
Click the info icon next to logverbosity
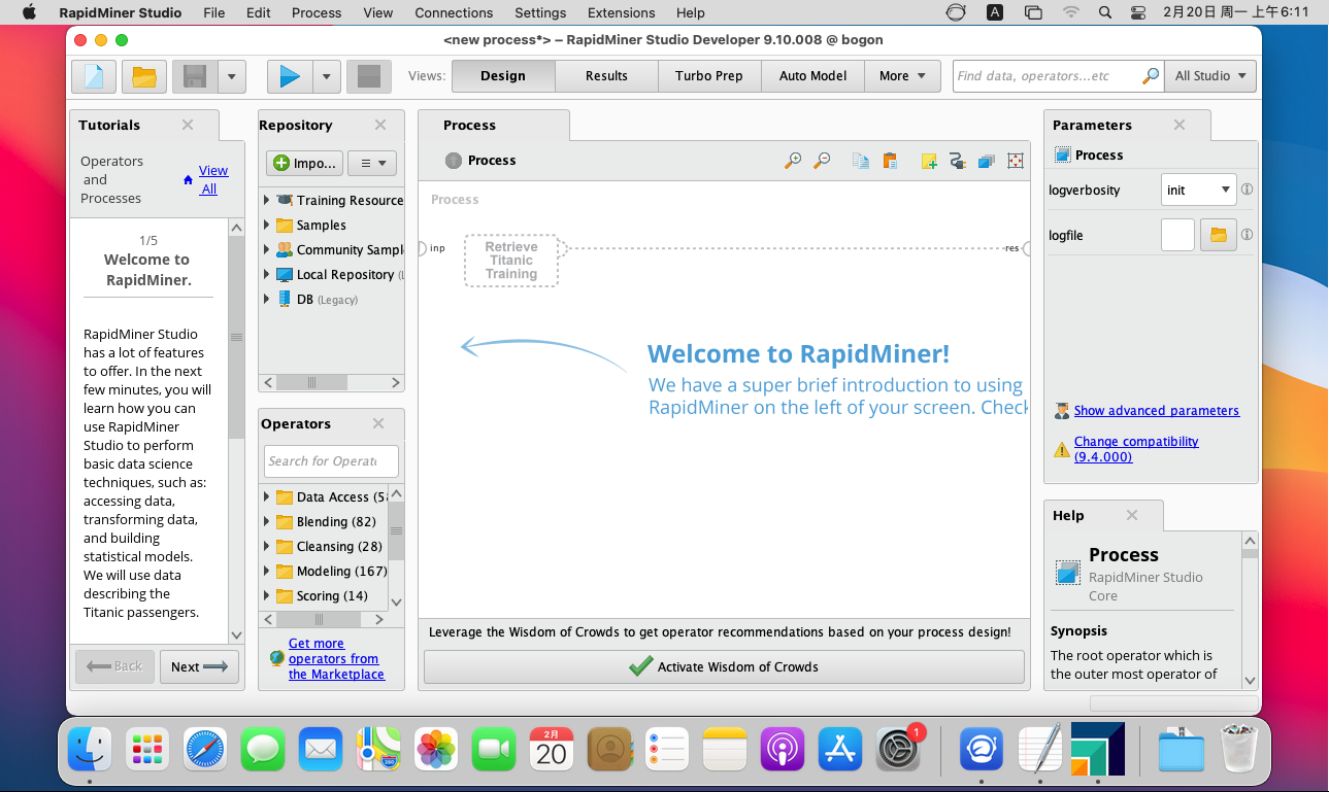tap(1247, 189)
